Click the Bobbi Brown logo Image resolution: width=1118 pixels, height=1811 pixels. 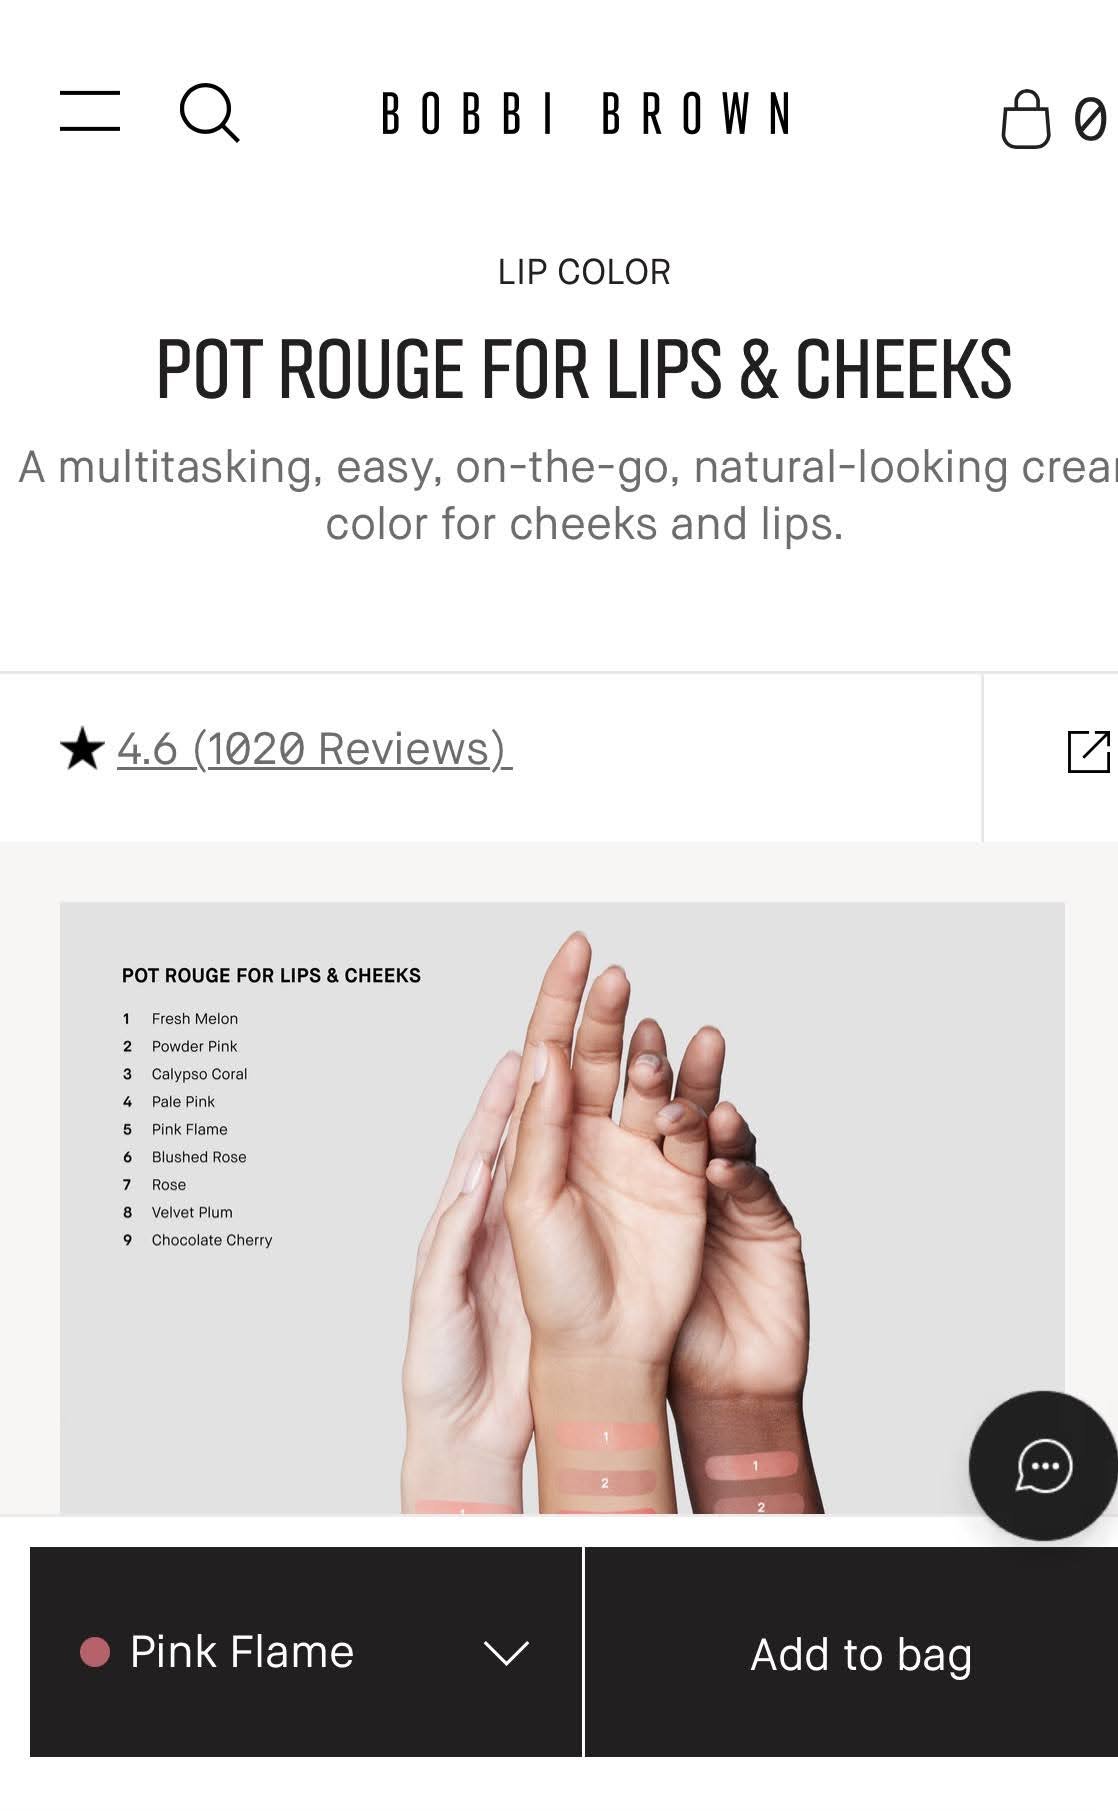586,113
